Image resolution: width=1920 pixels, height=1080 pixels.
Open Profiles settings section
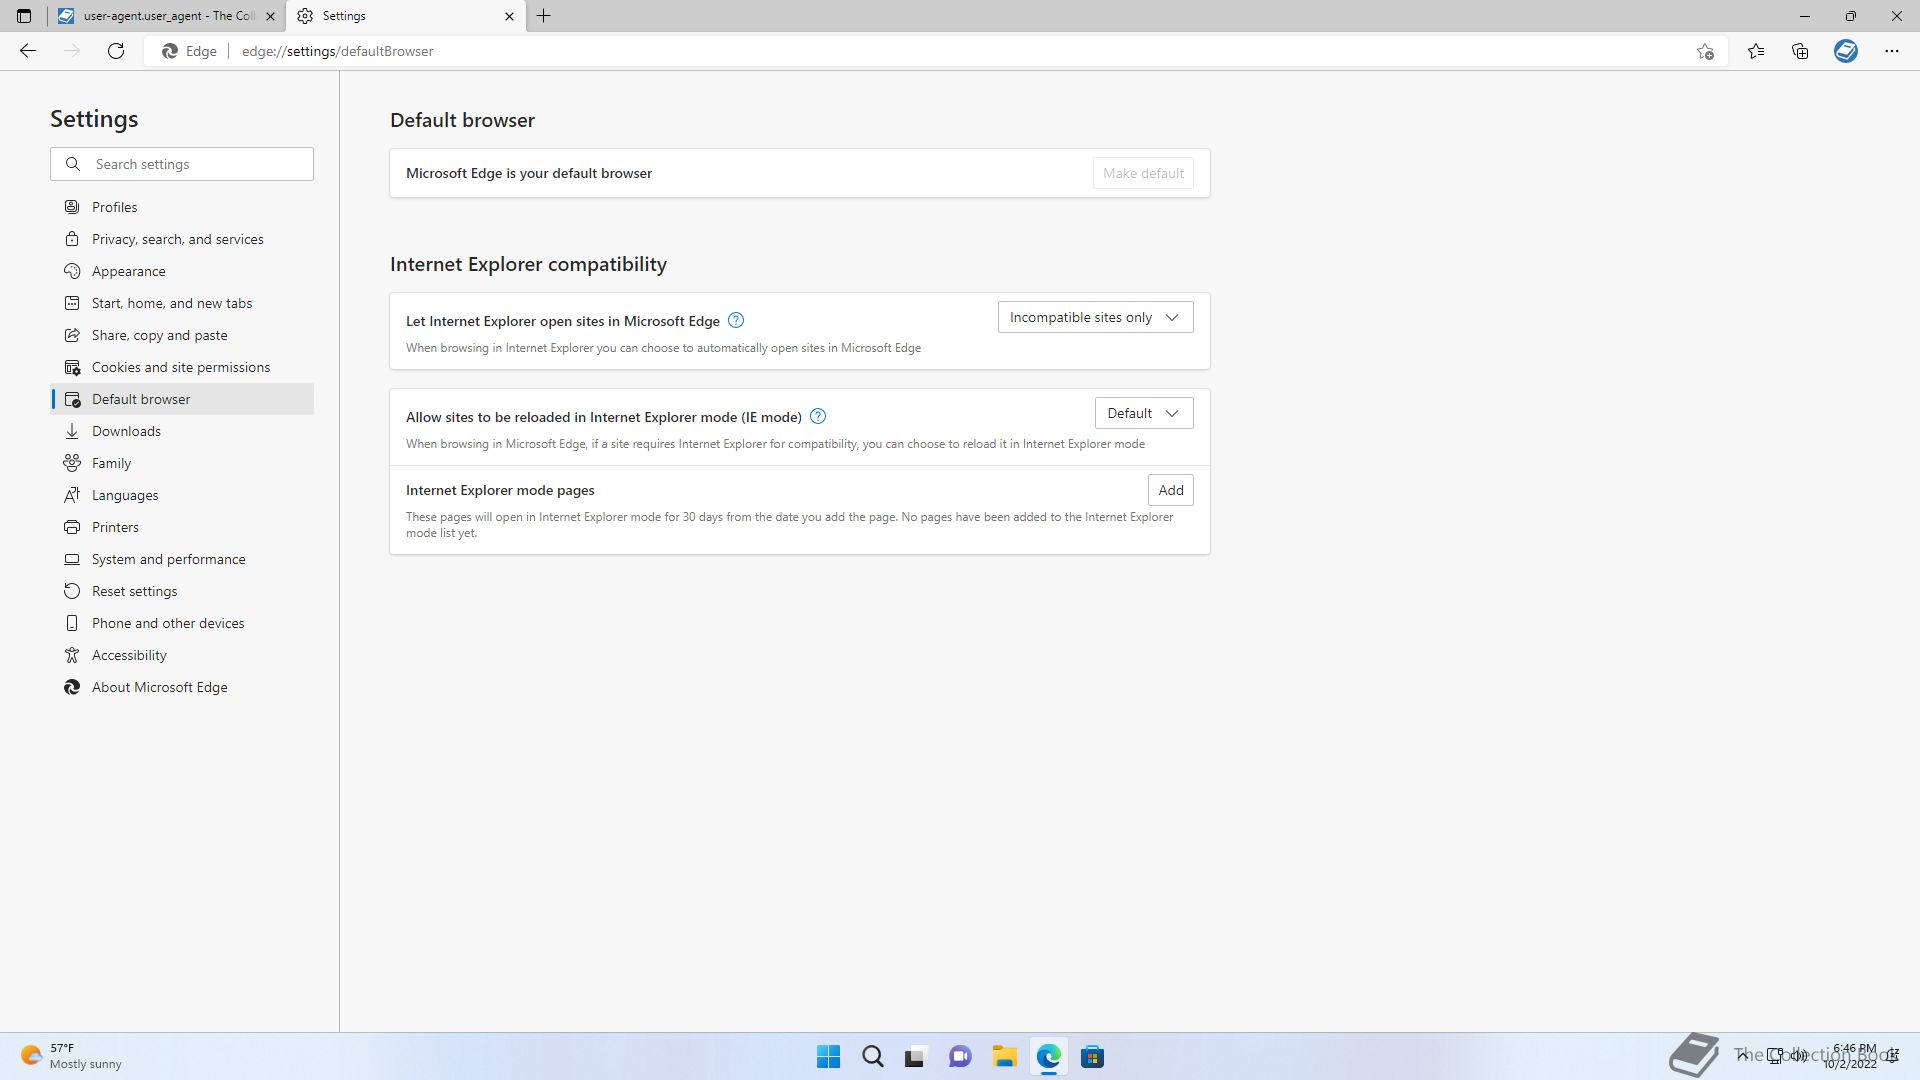(x=182, y=207)
